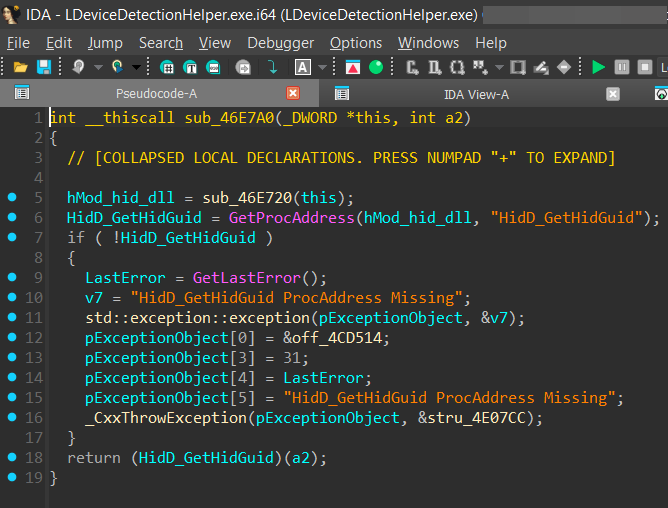Open the Search menu
The width and height of the screenshot is (668, 508).
(x=161, y=43)
